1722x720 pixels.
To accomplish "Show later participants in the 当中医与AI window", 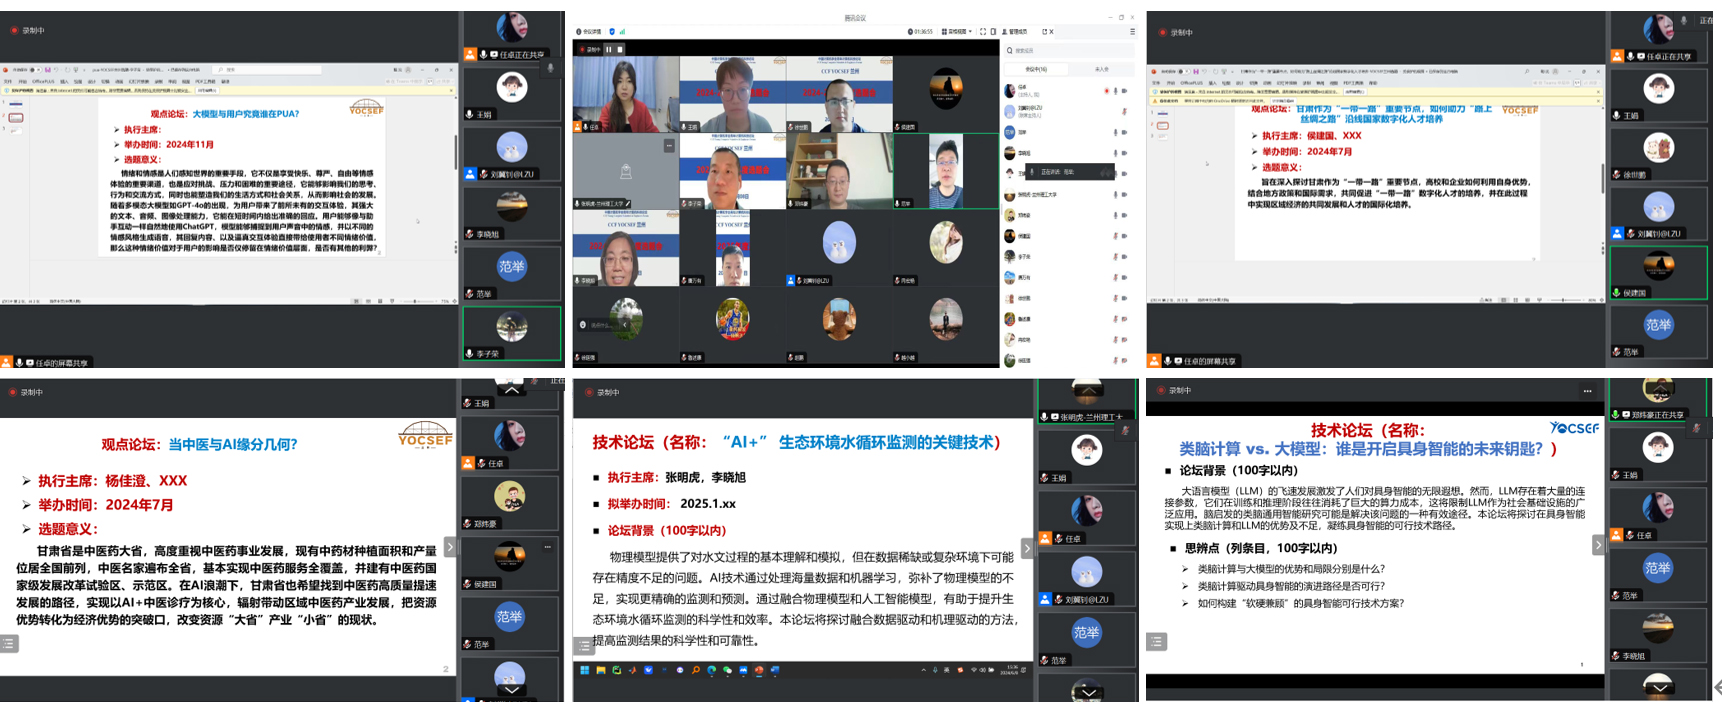I will 511,689.
